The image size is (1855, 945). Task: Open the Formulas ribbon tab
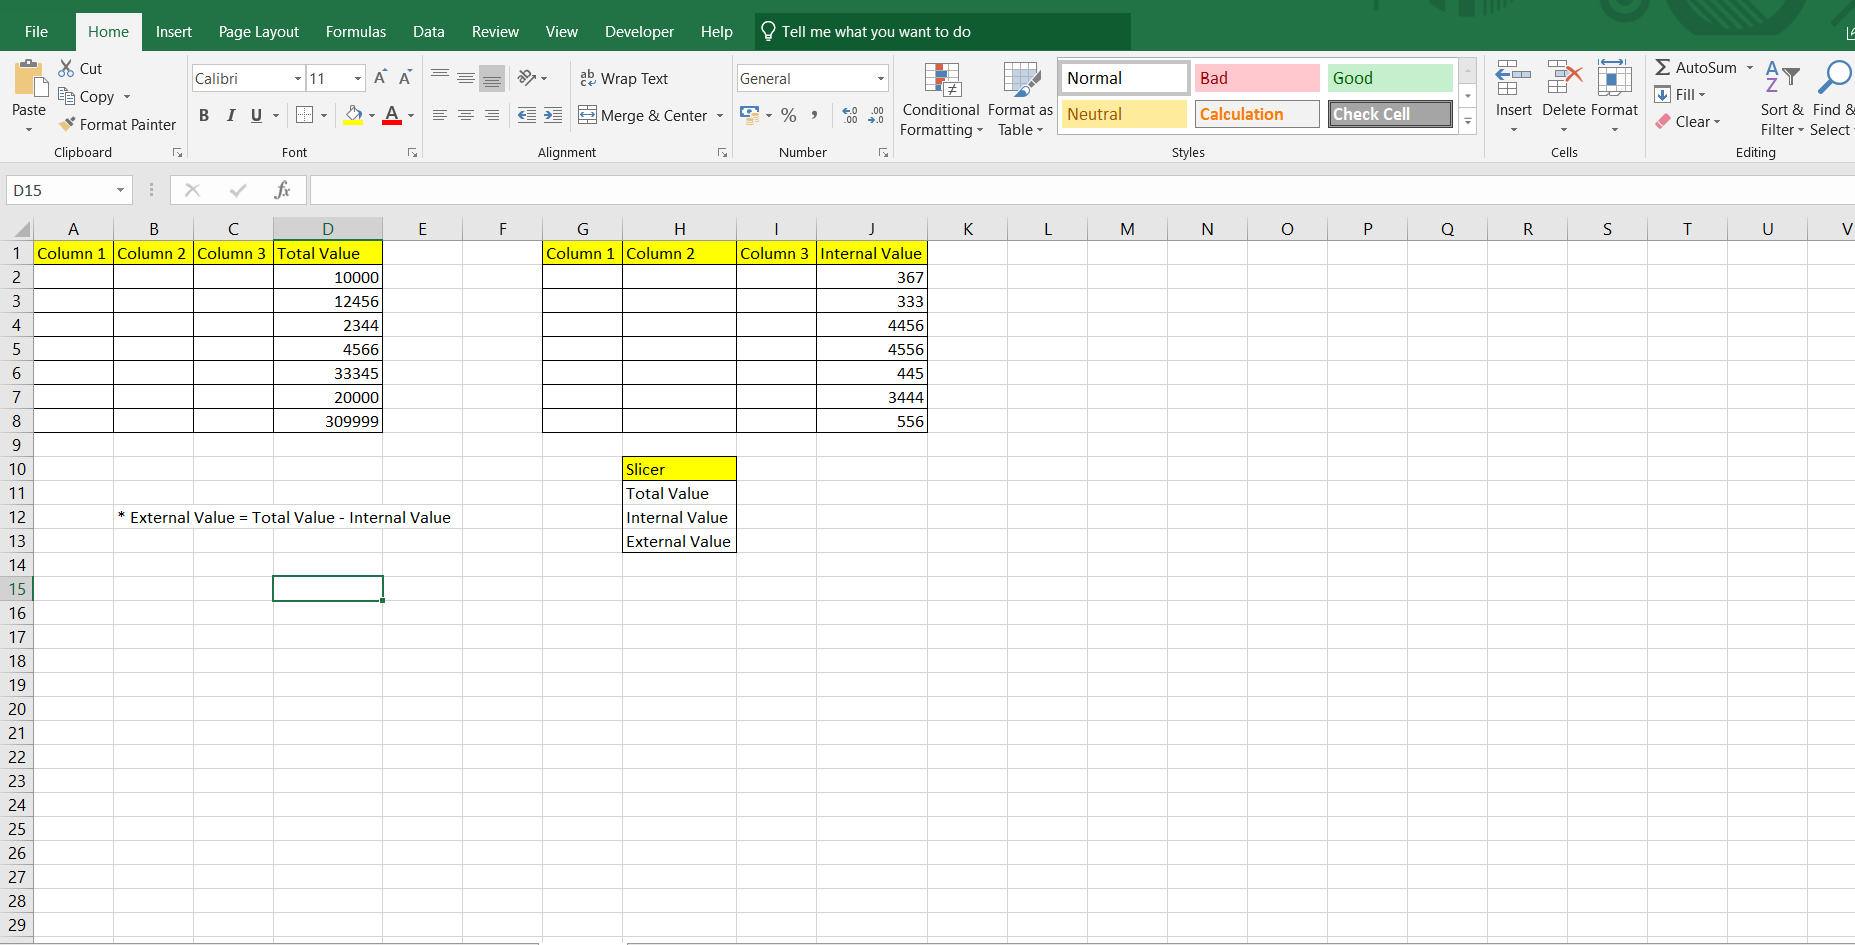(x=356, y=31)
